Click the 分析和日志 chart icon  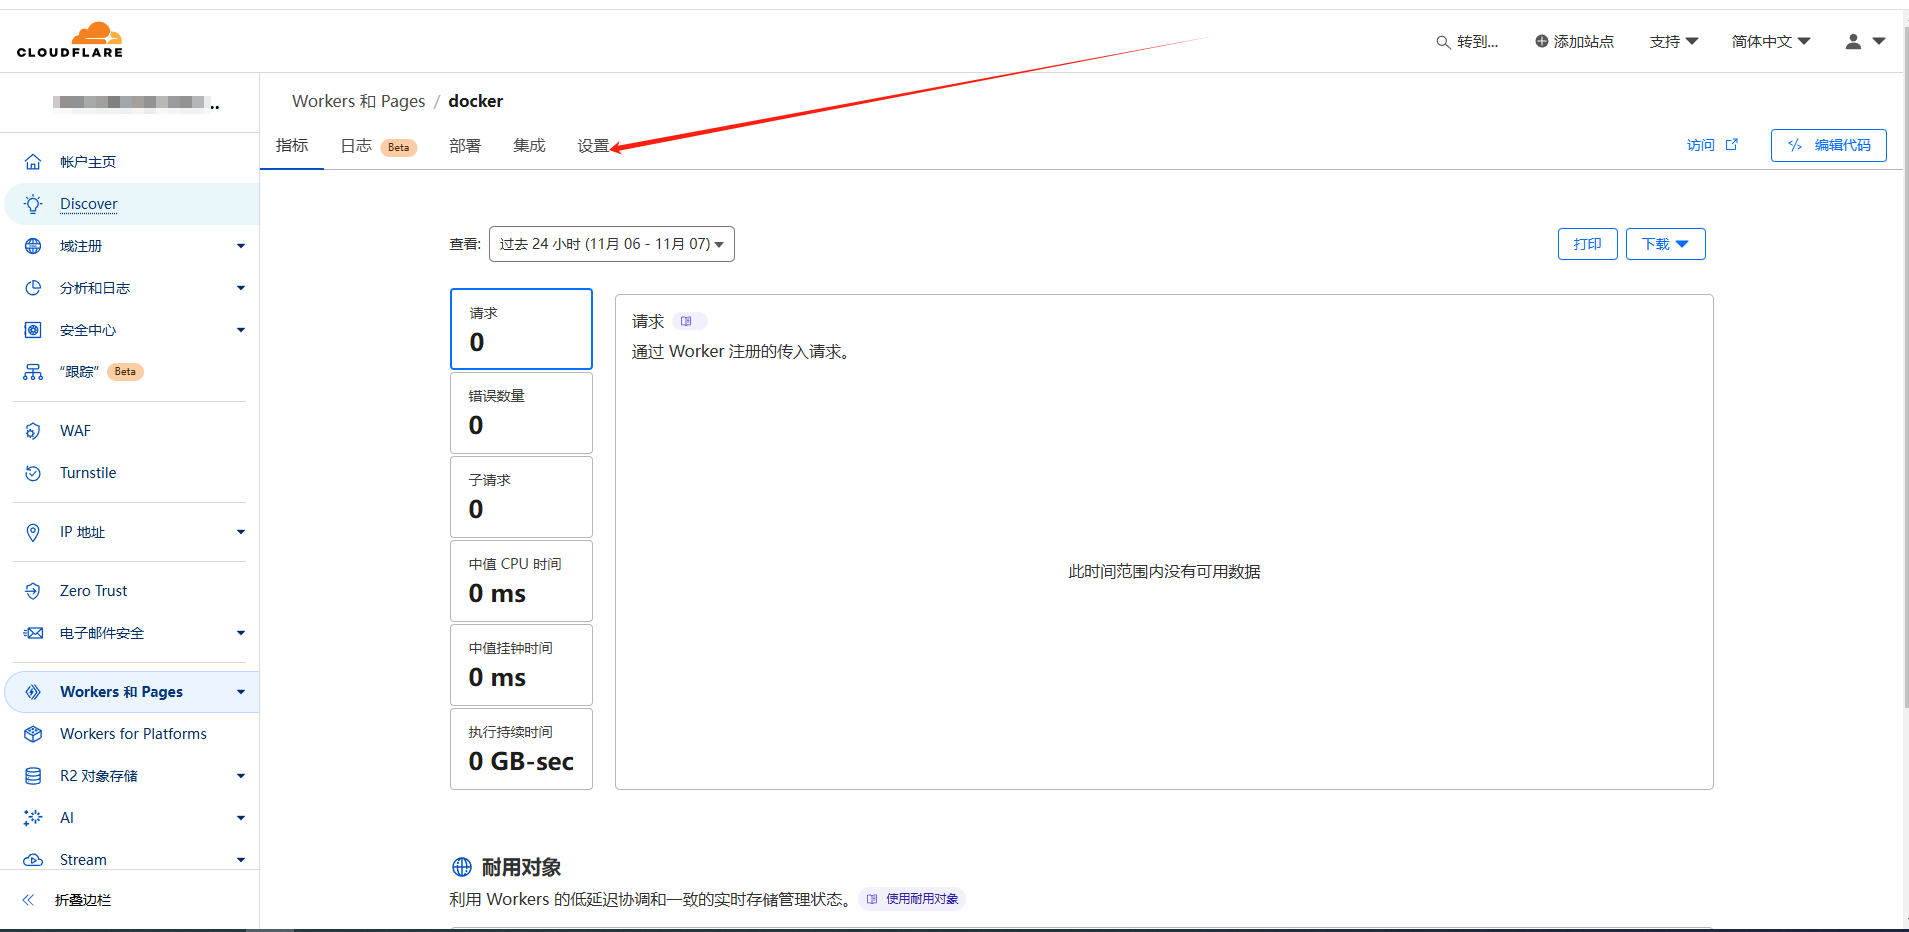coord(33,288)
